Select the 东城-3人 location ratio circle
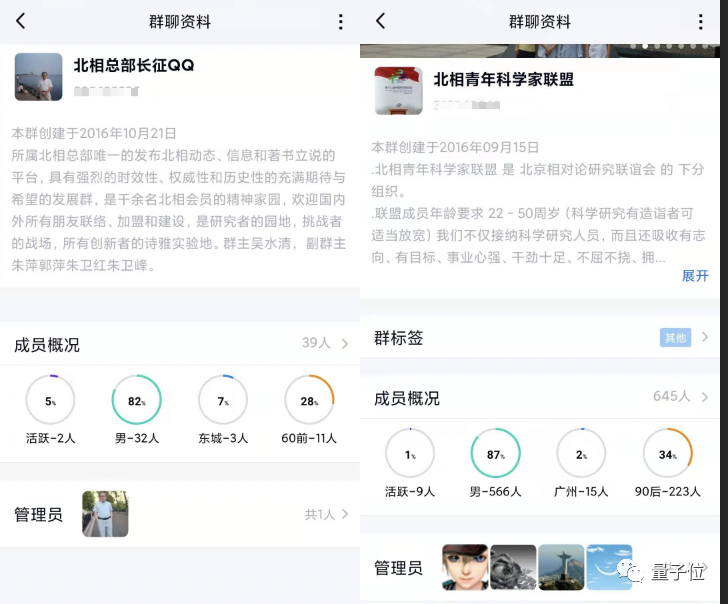This screenshot has height=604, width=728. [223, 400]
